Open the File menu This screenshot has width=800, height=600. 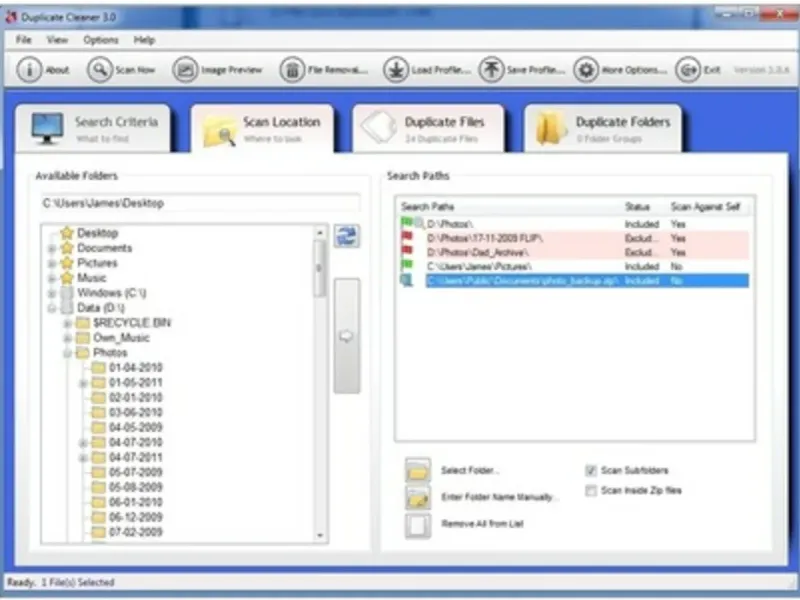[23, 40]
